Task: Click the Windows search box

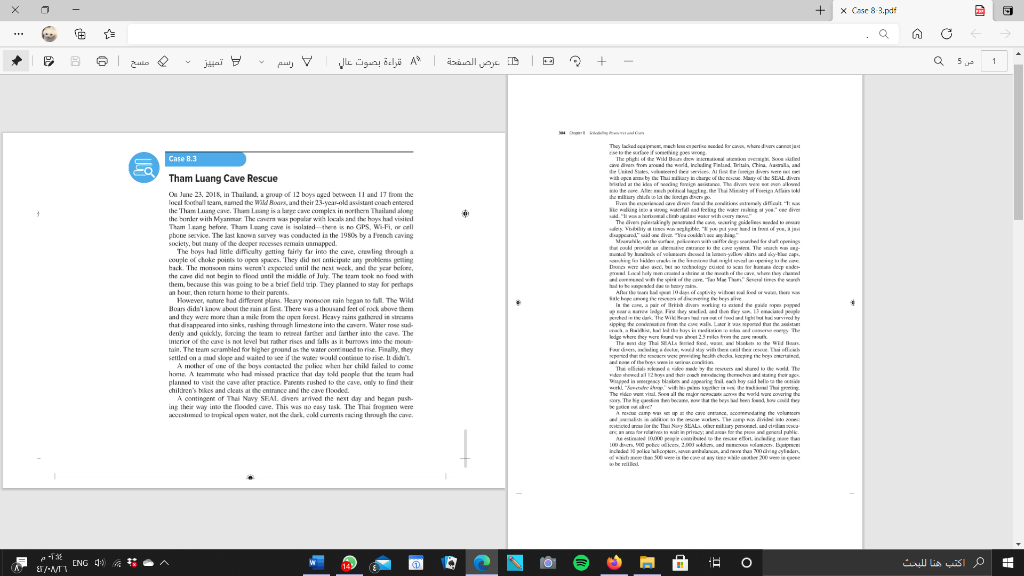Action: [x=877, y=562]
